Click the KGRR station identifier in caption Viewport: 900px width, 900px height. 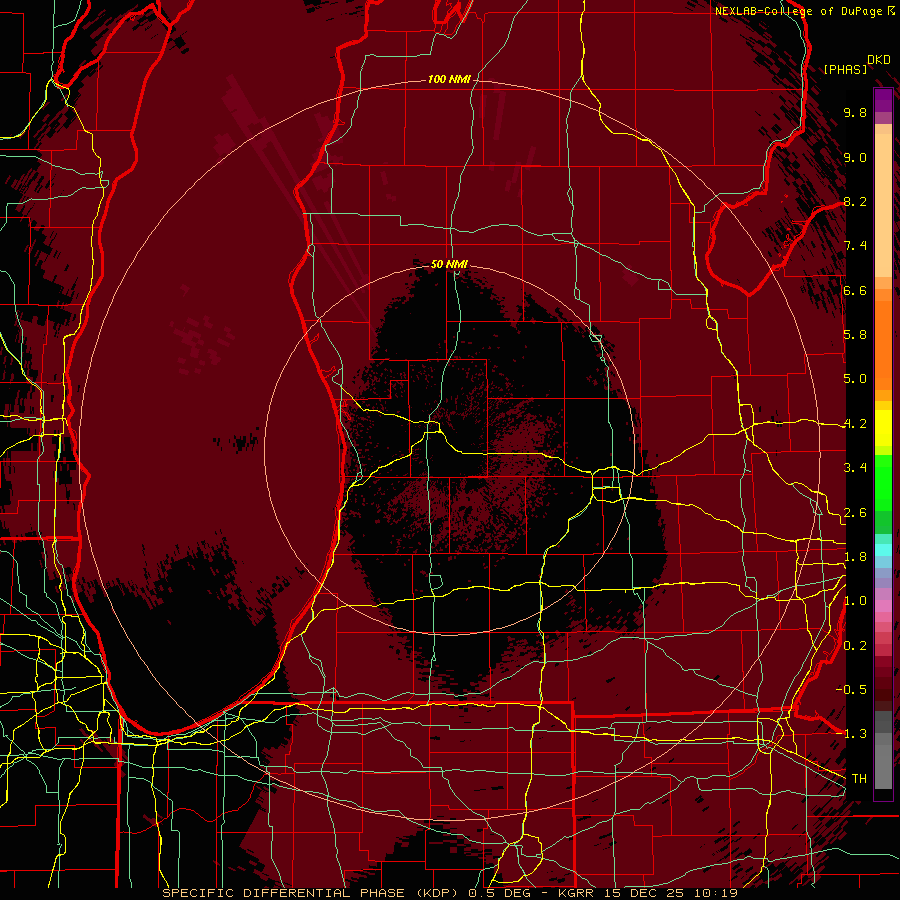pyautogui.click(x=577, y=893)
